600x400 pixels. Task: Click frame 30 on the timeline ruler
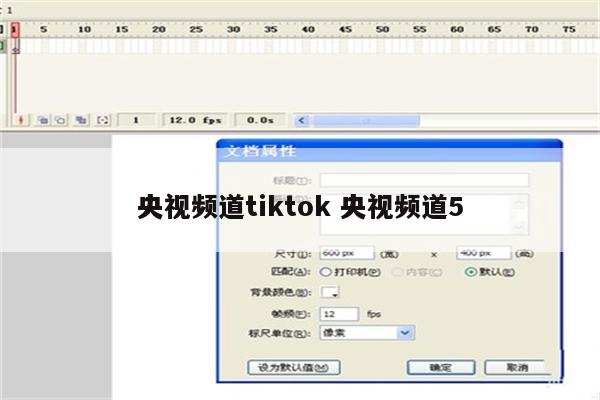coord(233,29)
